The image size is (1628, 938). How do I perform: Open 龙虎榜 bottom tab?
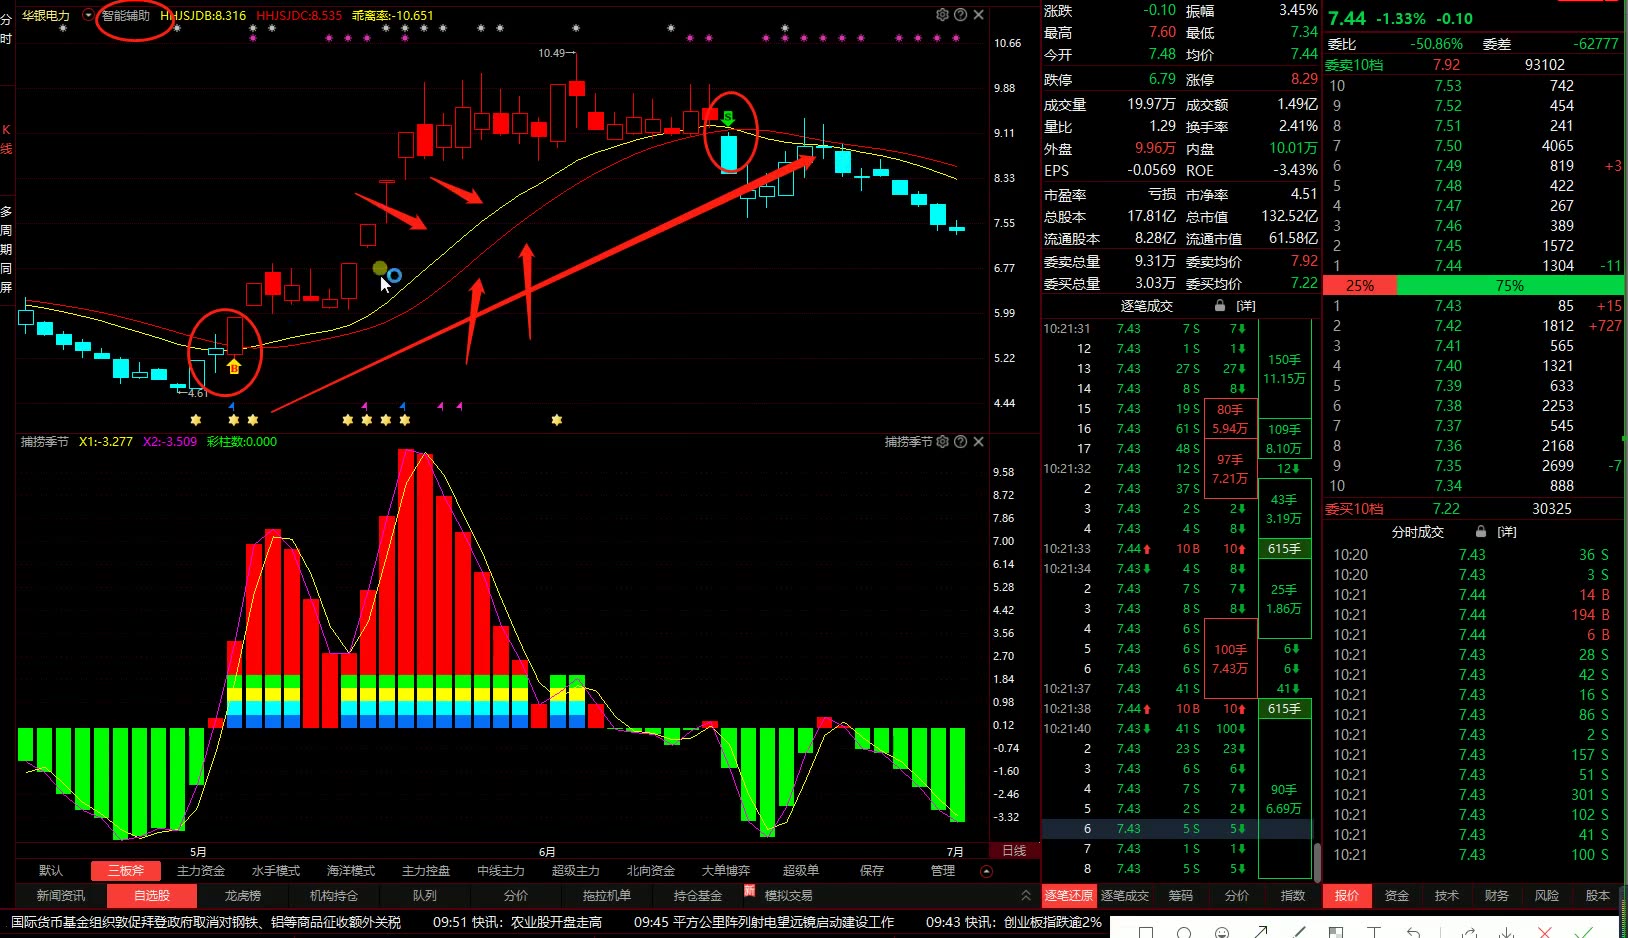(x=243, y=895)
